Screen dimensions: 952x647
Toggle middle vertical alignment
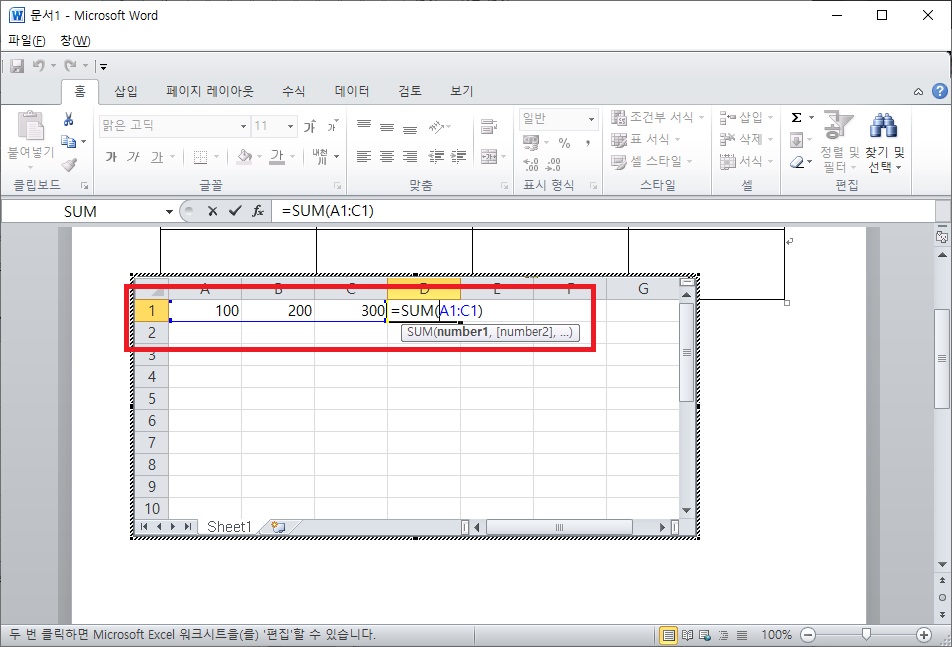tap(387, 126)
